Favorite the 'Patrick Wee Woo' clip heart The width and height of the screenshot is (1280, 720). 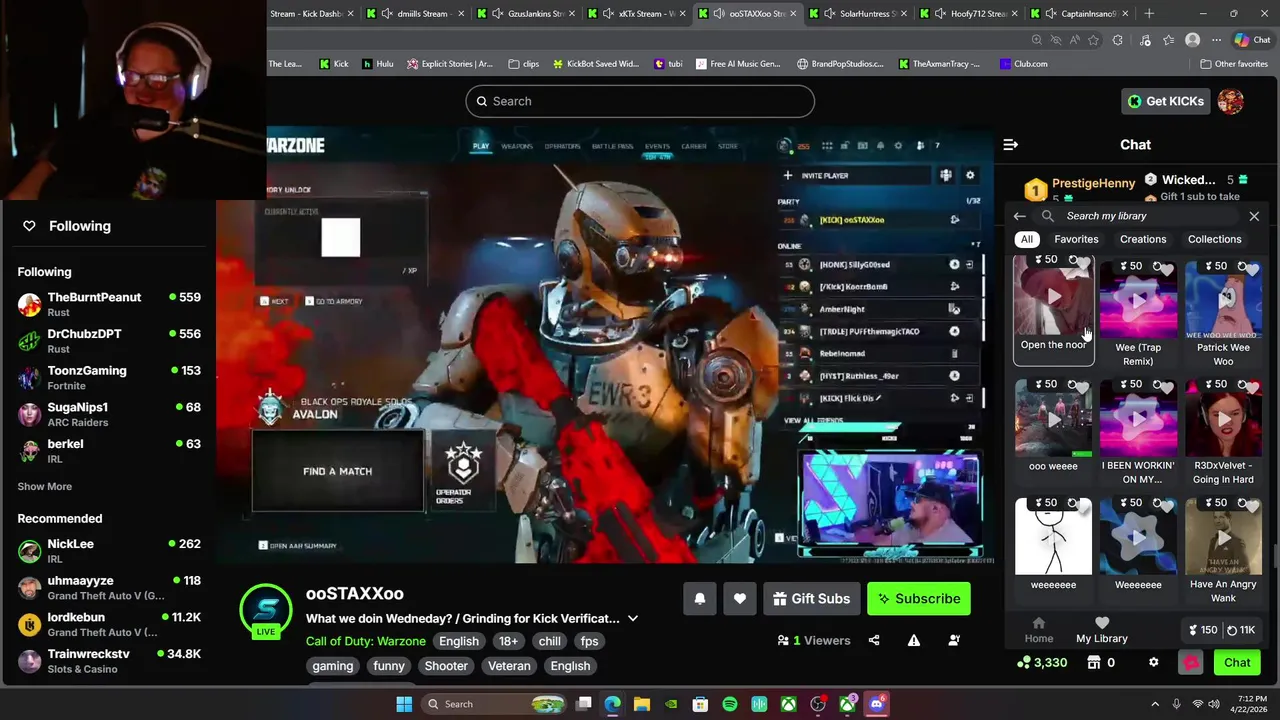(x=1251, y=269)
